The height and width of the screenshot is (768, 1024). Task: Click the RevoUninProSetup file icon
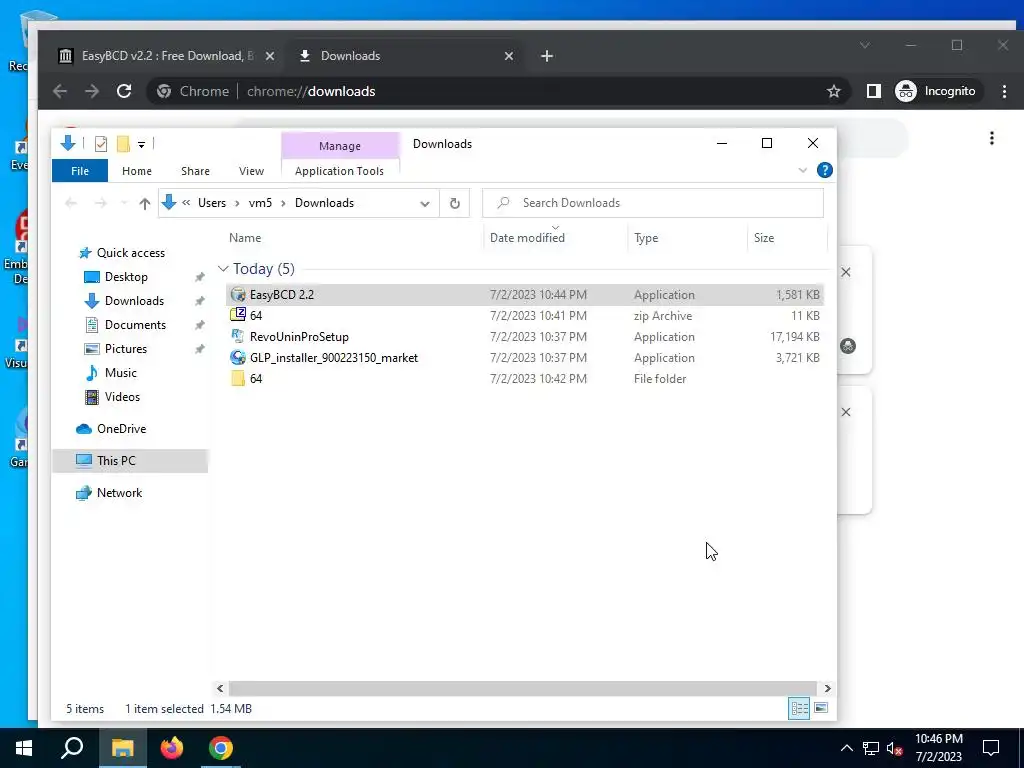[238, 336]
